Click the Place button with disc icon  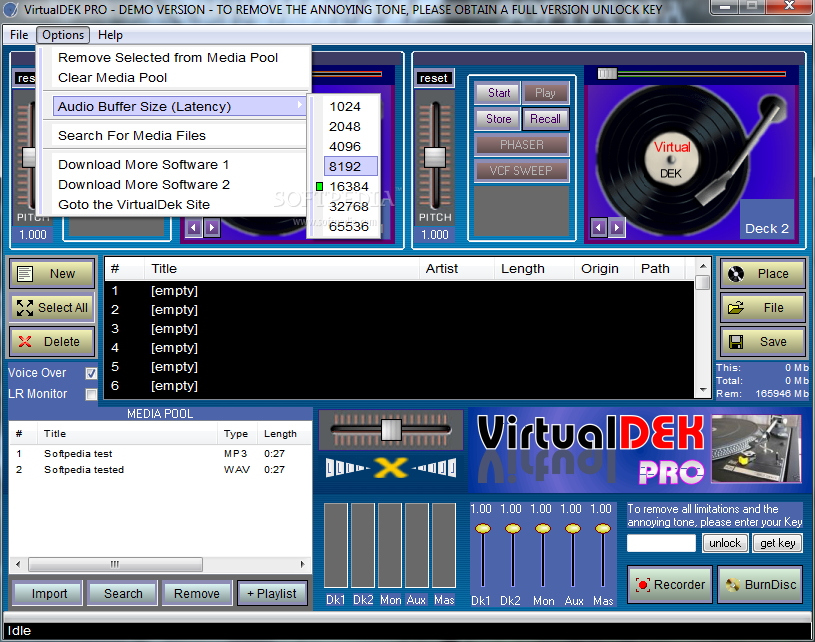763,273
